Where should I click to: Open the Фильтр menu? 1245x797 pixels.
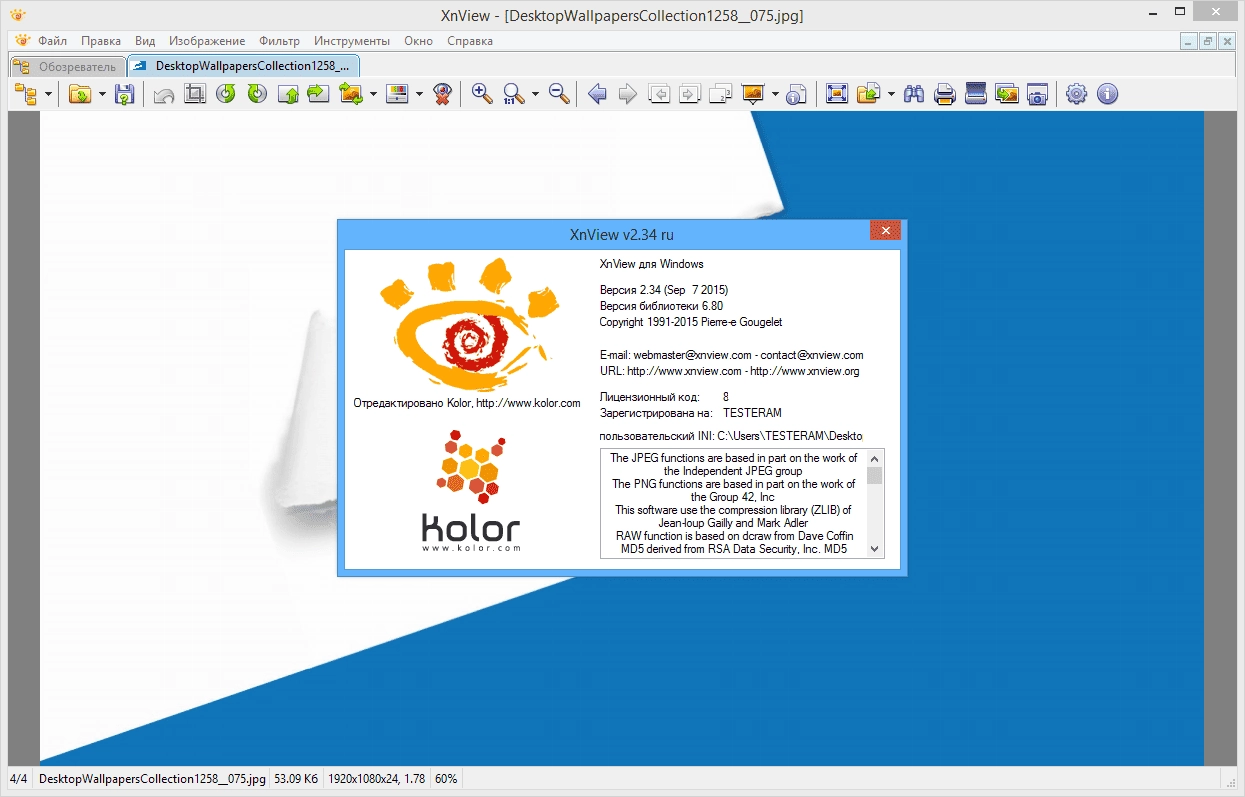(279, 41)
